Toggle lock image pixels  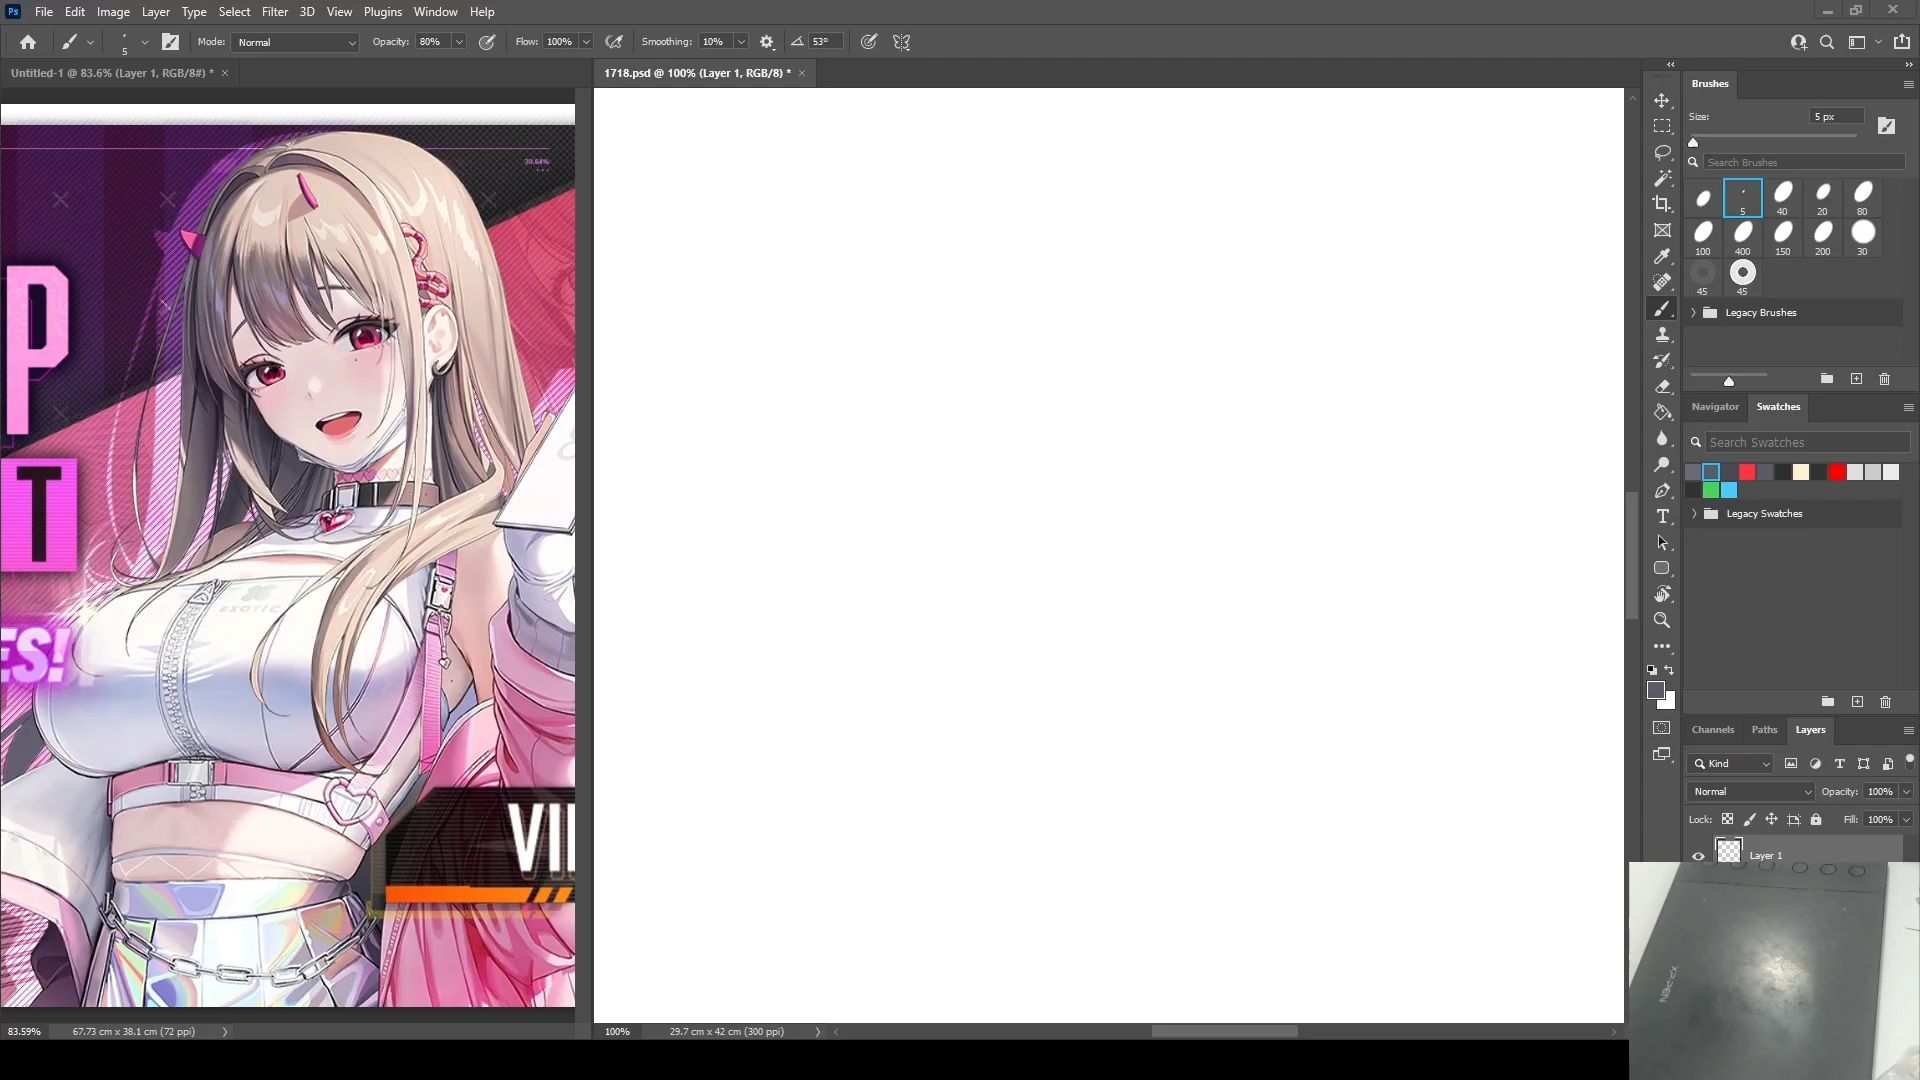(x=1749, y=819)
